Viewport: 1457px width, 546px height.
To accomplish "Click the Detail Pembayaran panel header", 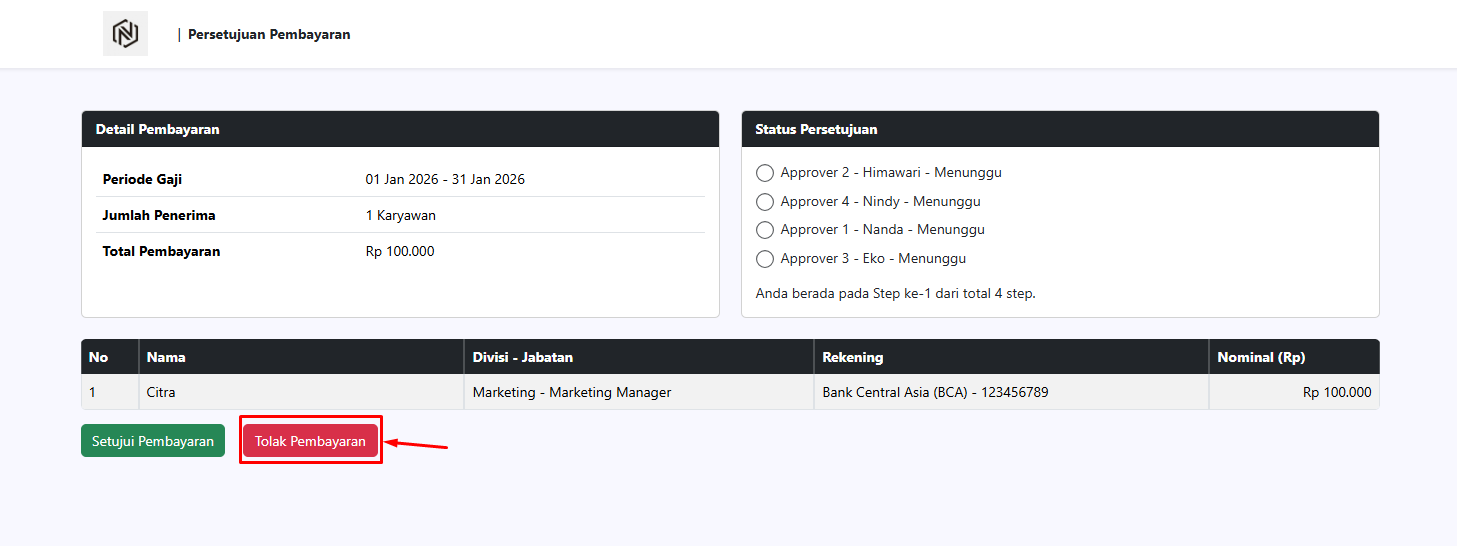I will pos(157,129).
